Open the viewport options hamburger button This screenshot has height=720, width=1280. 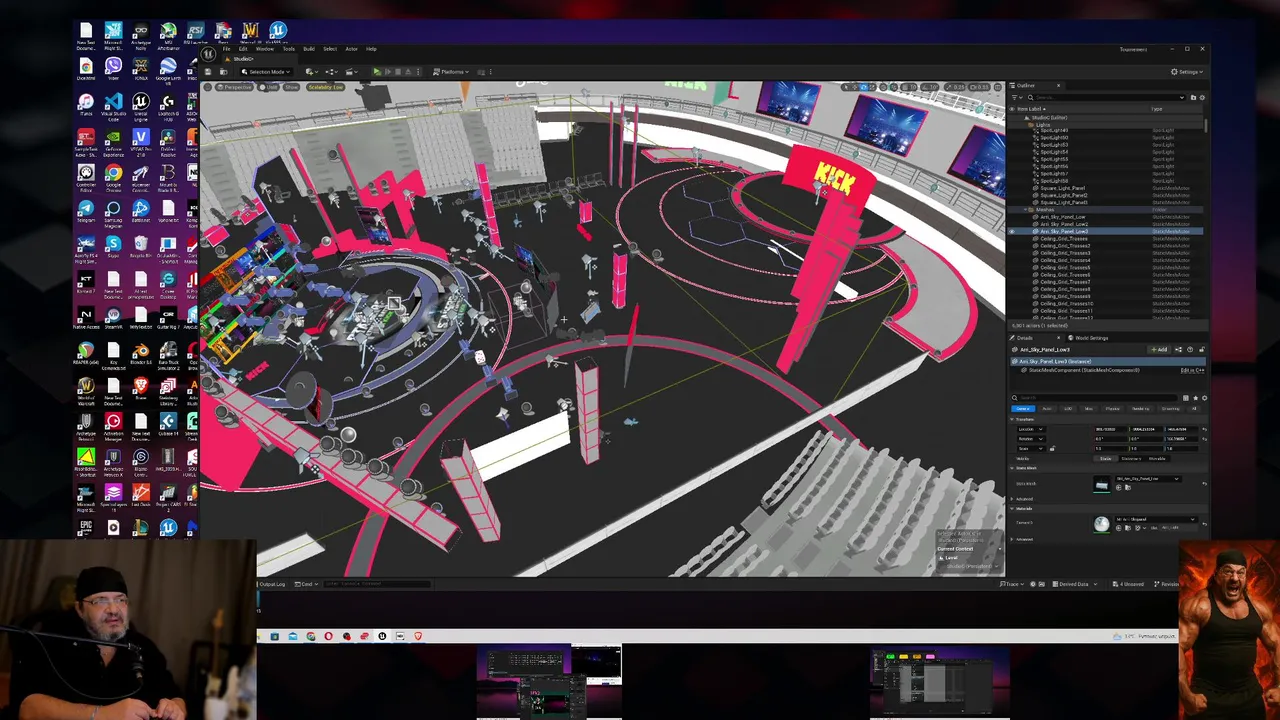(207, 87)
